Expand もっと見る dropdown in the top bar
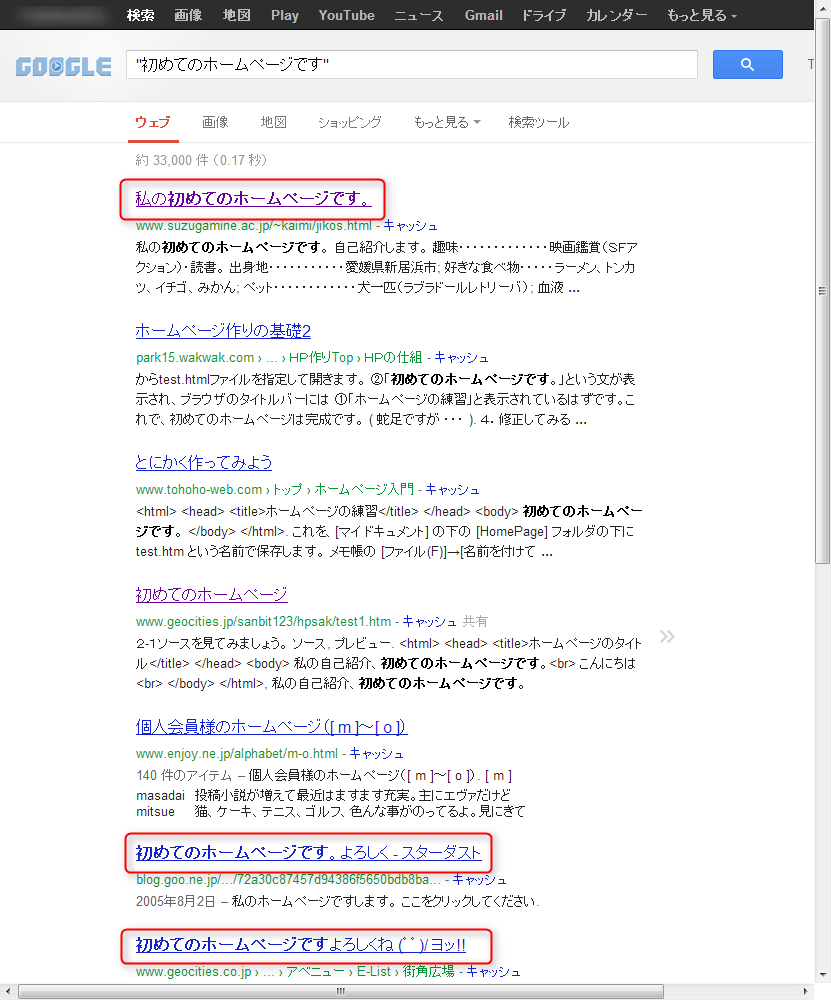 click(702, 15)
